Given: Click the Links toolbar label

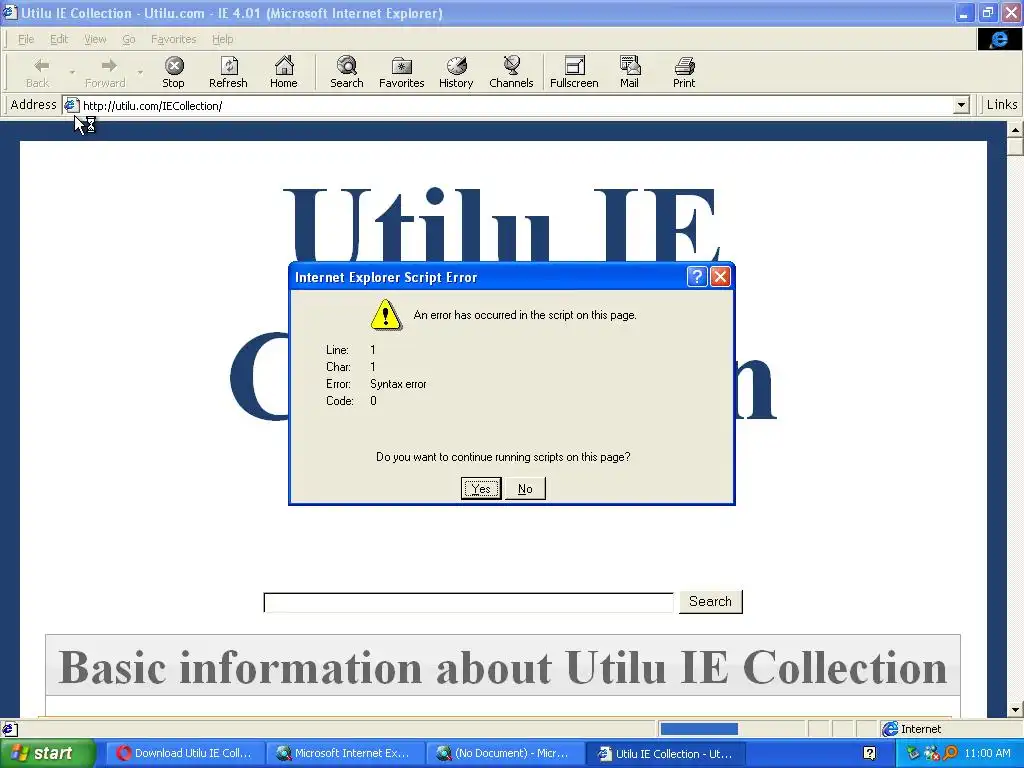Looking at the screenshot, I should click(1002, 104).
